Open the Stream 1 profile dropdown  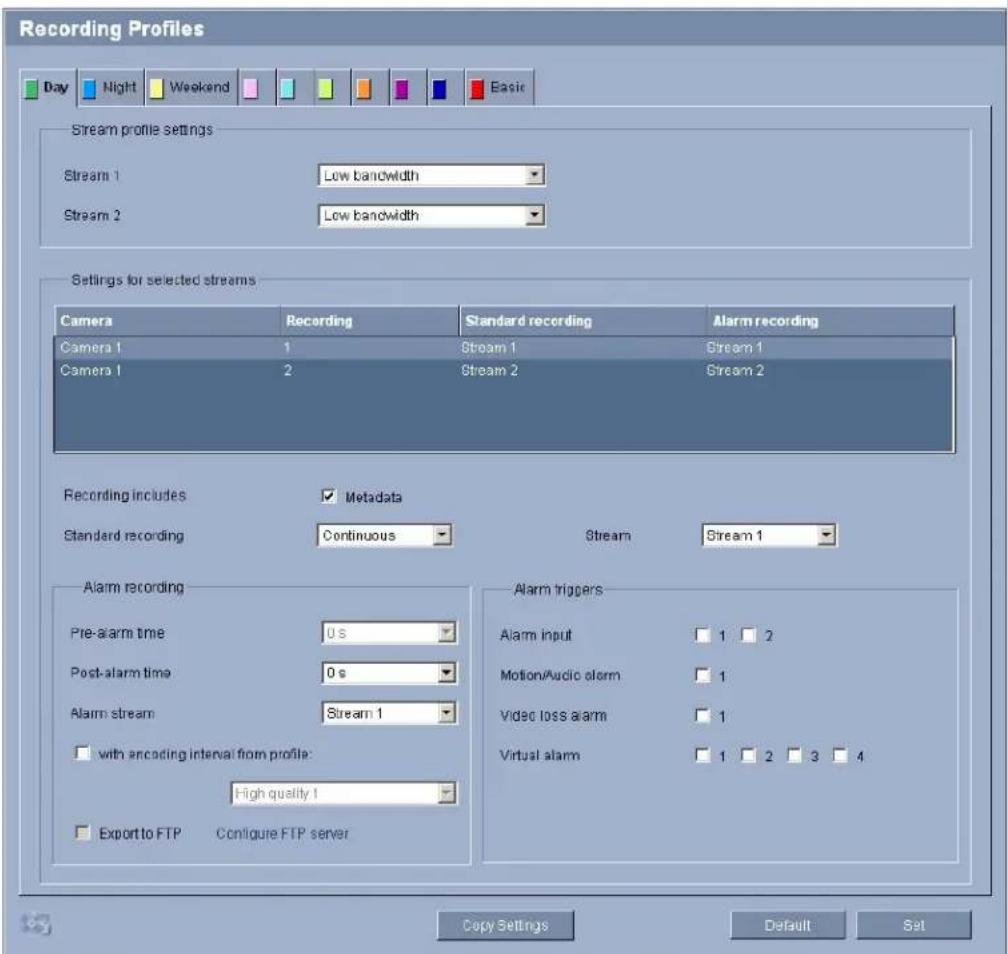pyautogui.click(x=432, y=175)
